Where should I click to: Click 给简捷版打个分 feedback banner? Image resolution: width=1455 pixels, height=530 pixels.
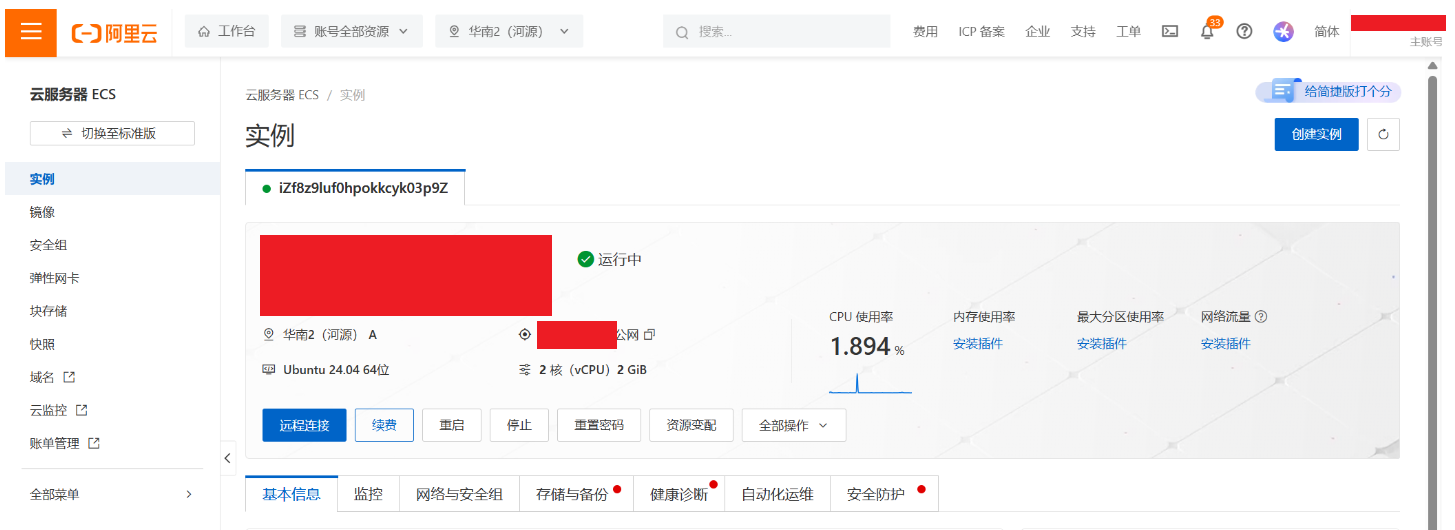tap(1328, 91)
